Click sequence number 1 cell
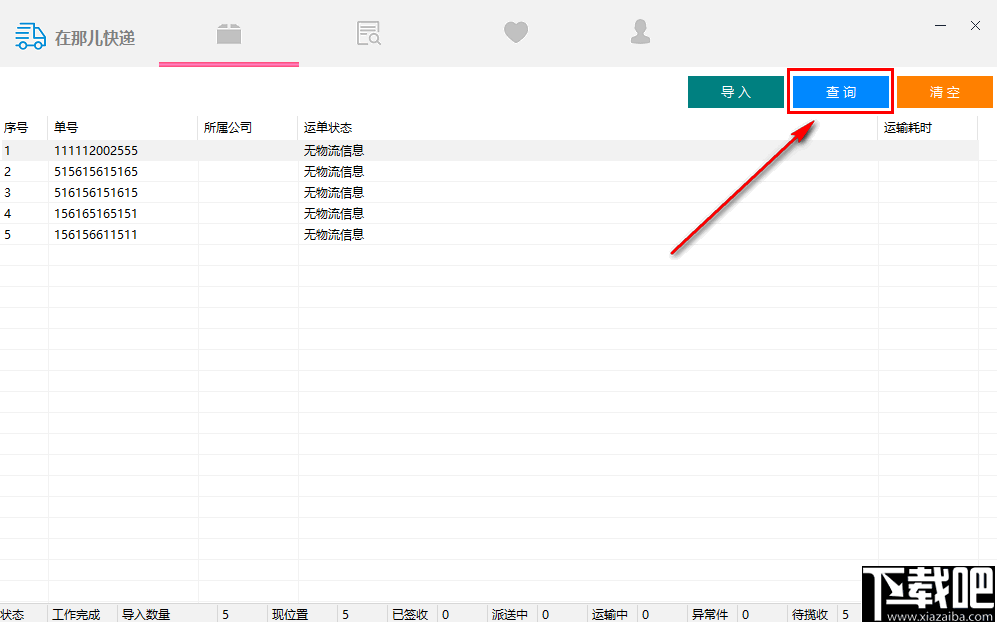Screen dimensions: 997x622 [x=8, y=151]
